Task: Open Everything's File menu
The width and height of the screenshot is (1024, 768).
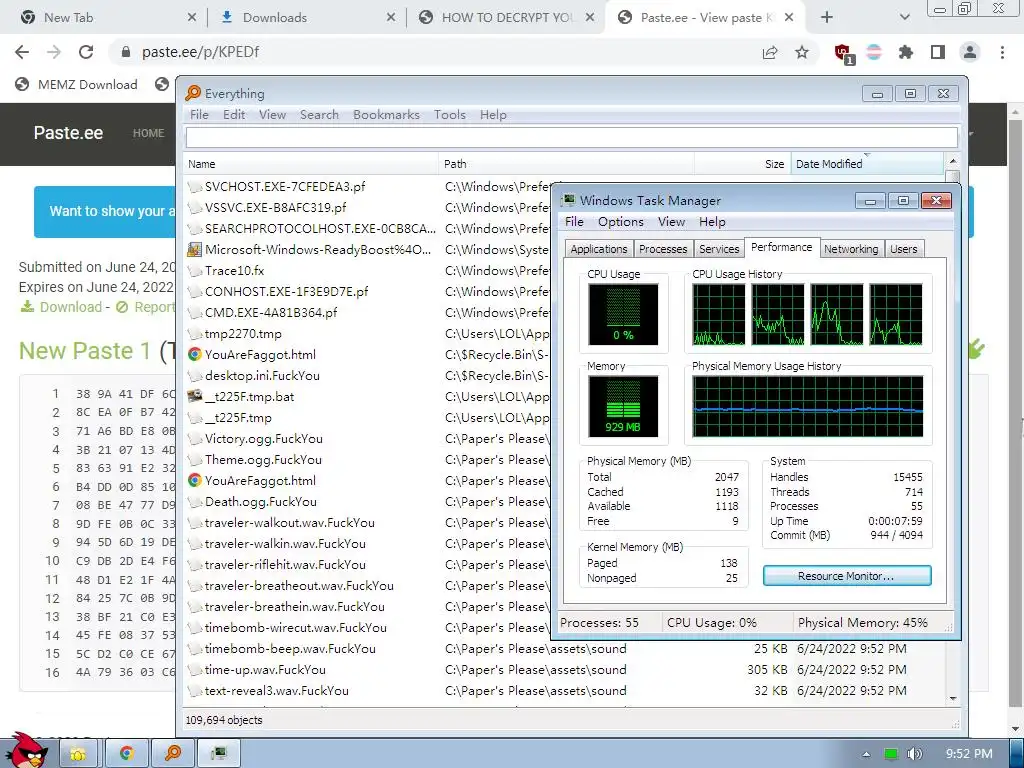Action: (199, 115)
